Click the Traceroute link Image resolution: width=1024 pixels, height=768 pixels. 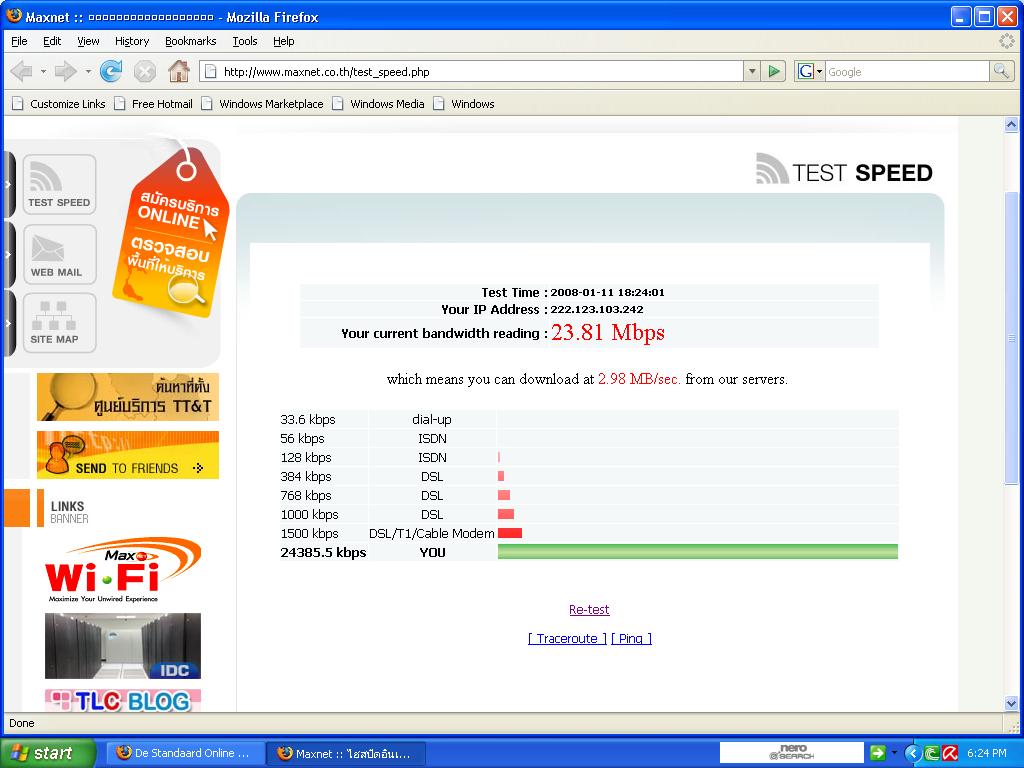(567, 638)
